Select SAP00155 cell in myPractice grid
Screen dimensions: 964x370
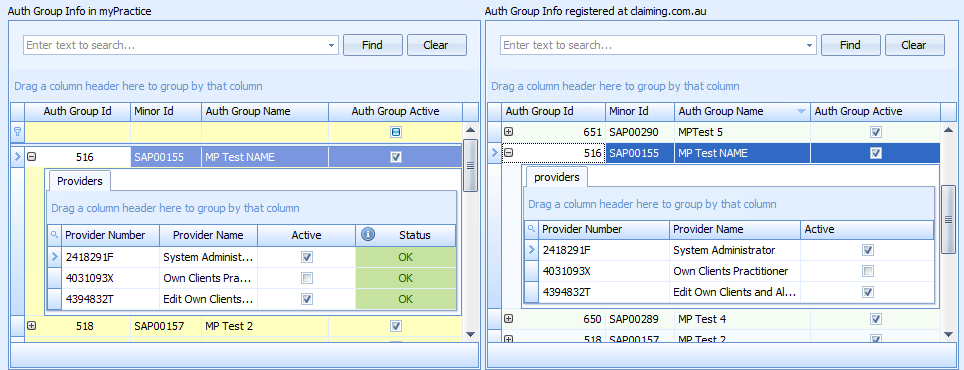tap(166, 157)
